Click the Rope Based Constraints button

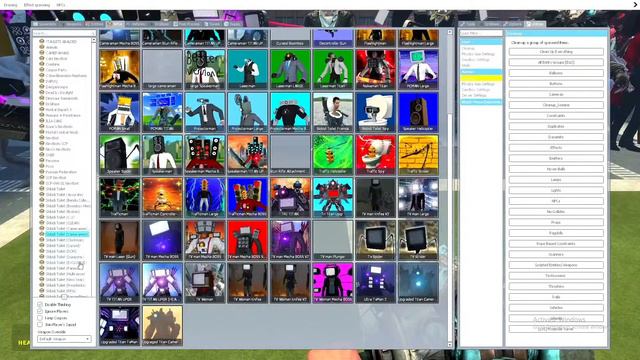click(556, 244)
